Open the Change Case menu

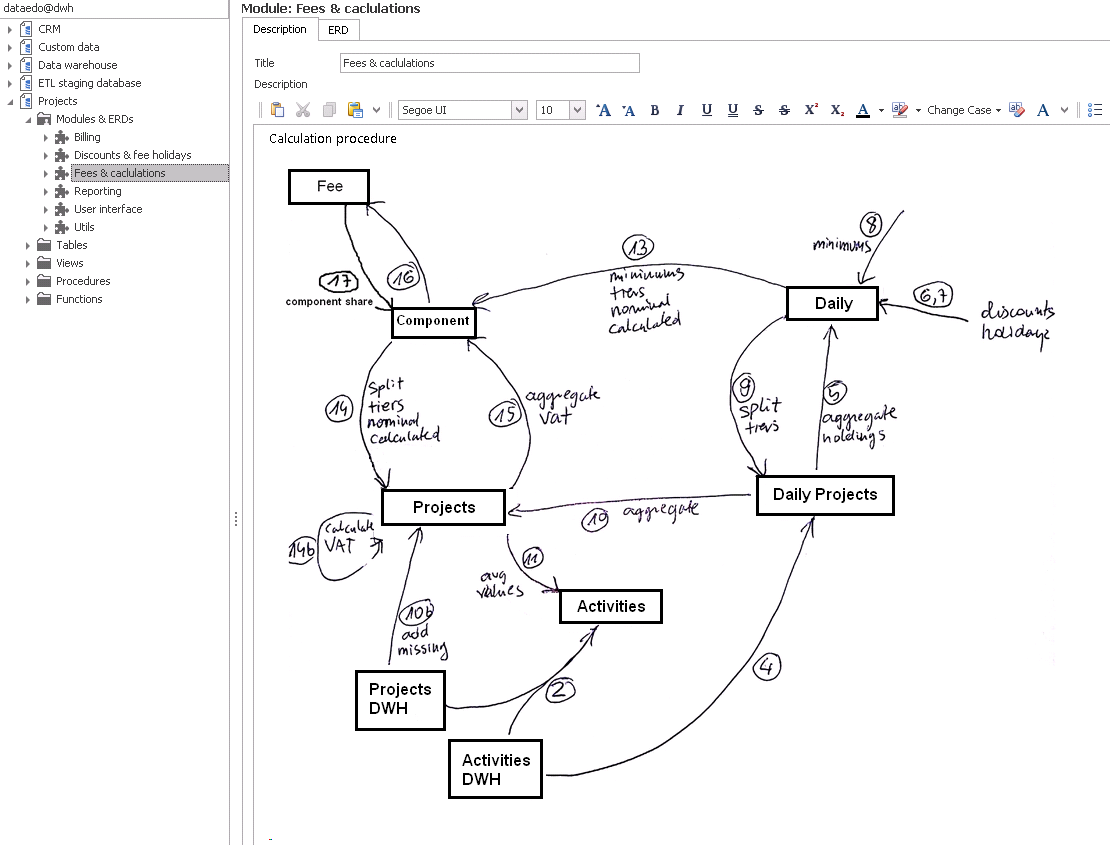tap(963, 110)
